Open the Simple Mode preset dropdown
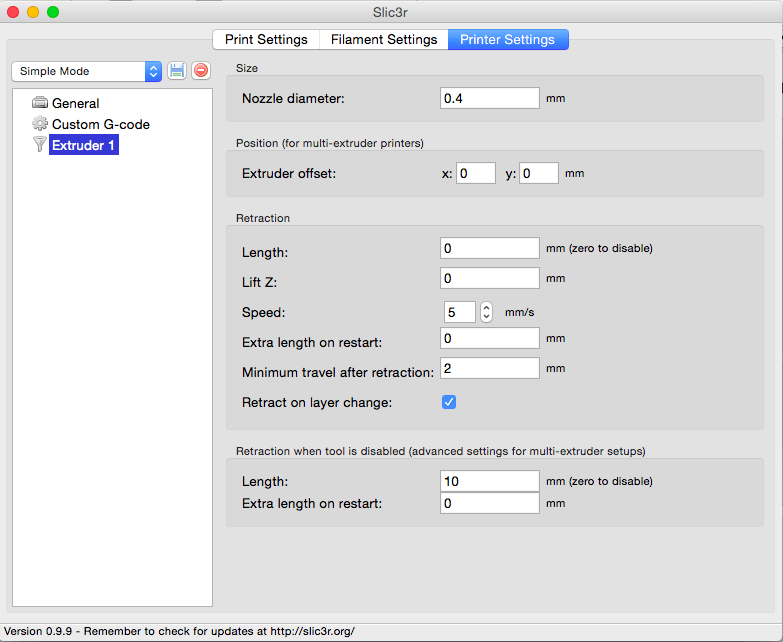This screenshot has width=783, height=642. (x=86, y=71)
